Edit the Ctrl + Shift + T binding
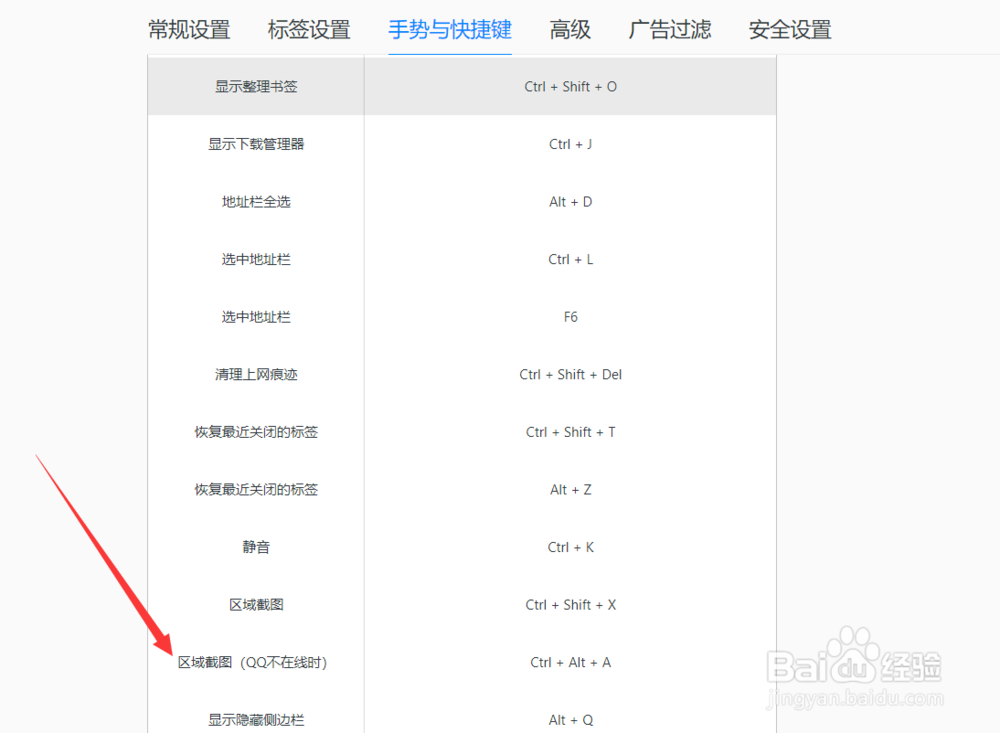1000x733 pixels. tap(570, 431)
